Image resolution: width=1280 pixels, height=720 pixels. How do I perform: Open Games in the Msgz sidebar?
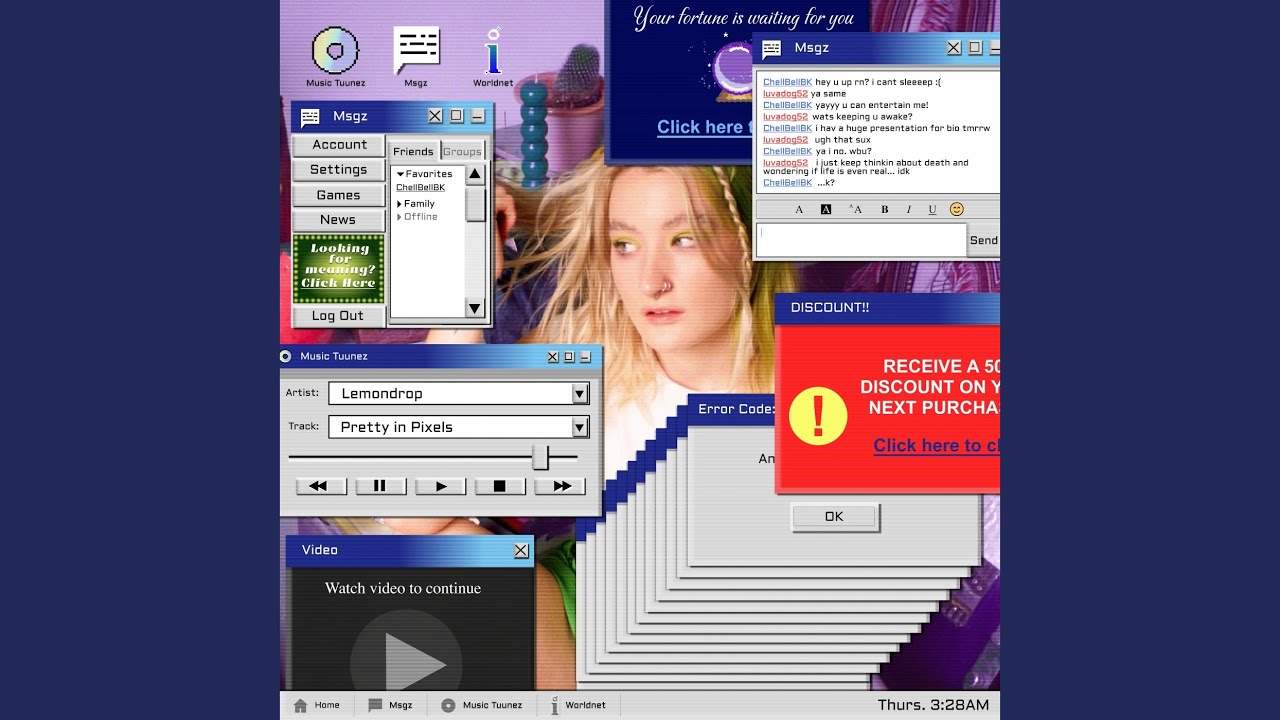click(x=339, y=195)
